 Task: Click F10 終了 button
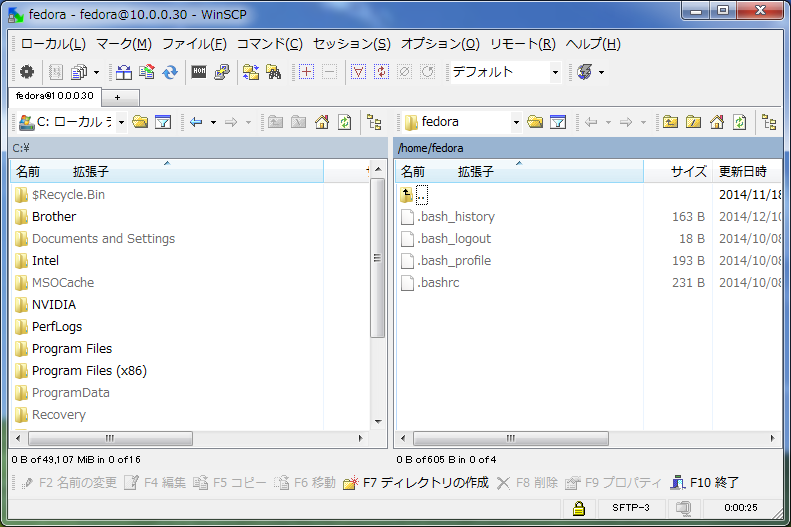(704, 483)
